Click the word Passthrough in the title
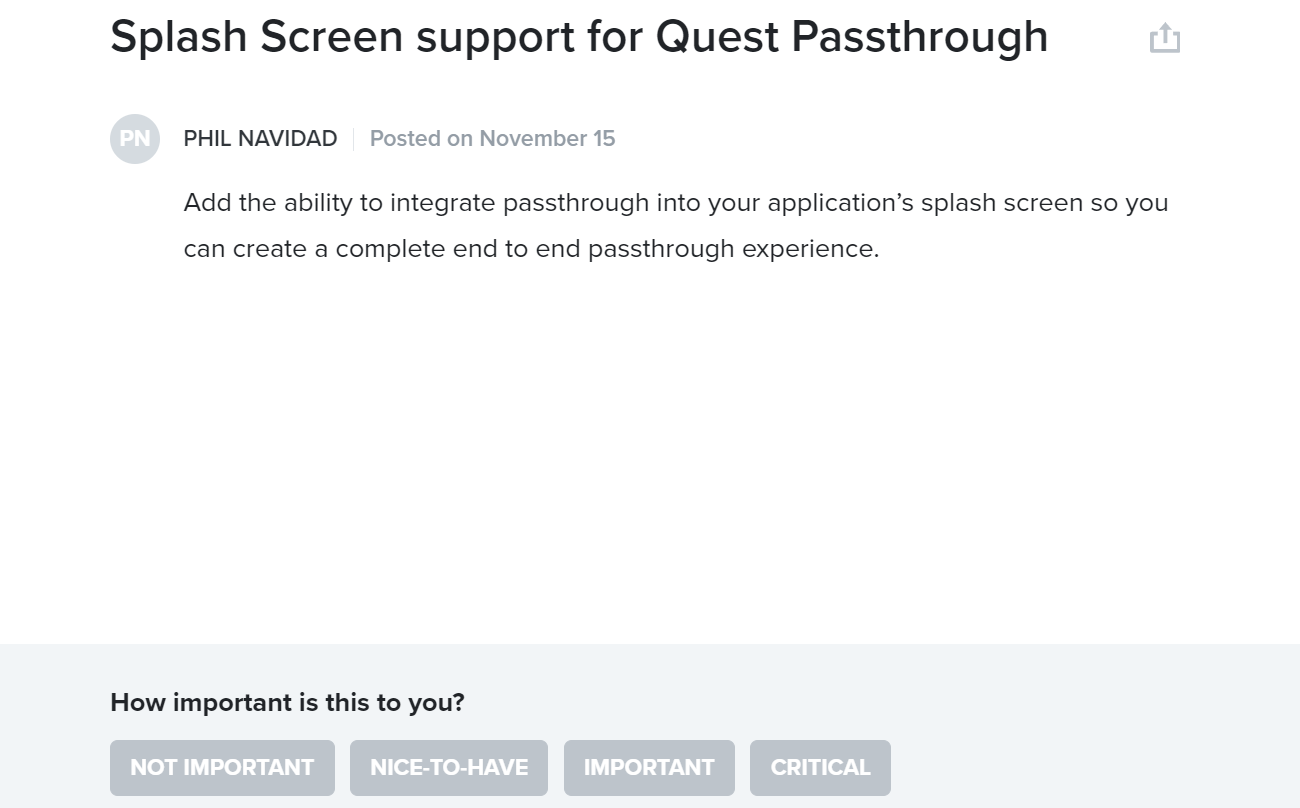The width and height of the screenshot is (1300, 808). (x=919, y=37)
